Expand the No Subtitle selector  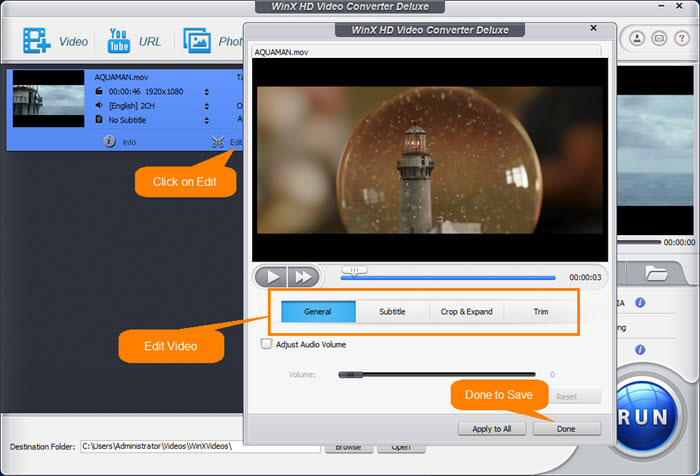[x=206, y=121]
